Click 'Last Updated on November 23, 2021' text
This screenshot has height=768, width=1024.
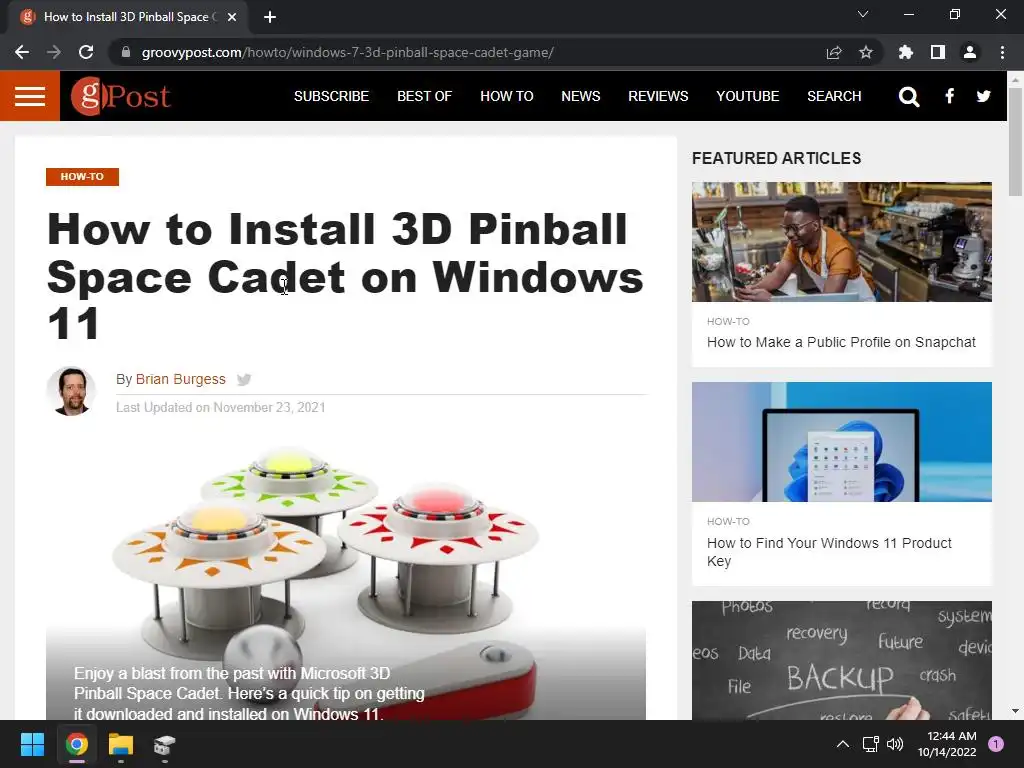point(221,407)
